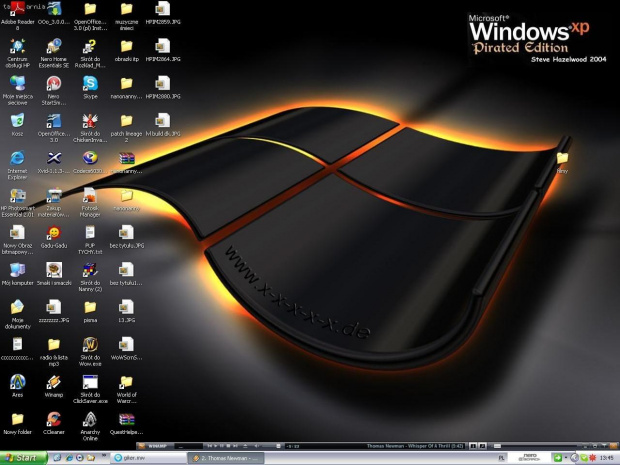The height and width of the screenshot is (465, 620).
Task: Launch Internet Explorer from Quick Launch
Action: click(x=69, y=457)
